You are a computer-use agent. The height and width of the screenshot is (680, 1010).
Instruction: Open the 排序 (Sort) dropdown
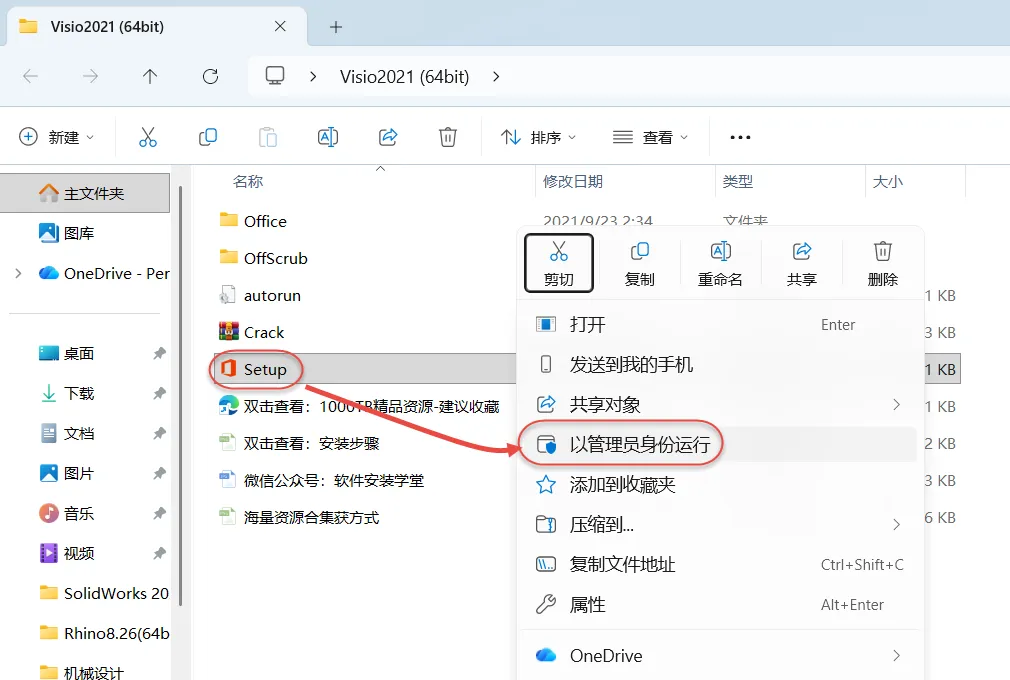click(x=538, y=137)
